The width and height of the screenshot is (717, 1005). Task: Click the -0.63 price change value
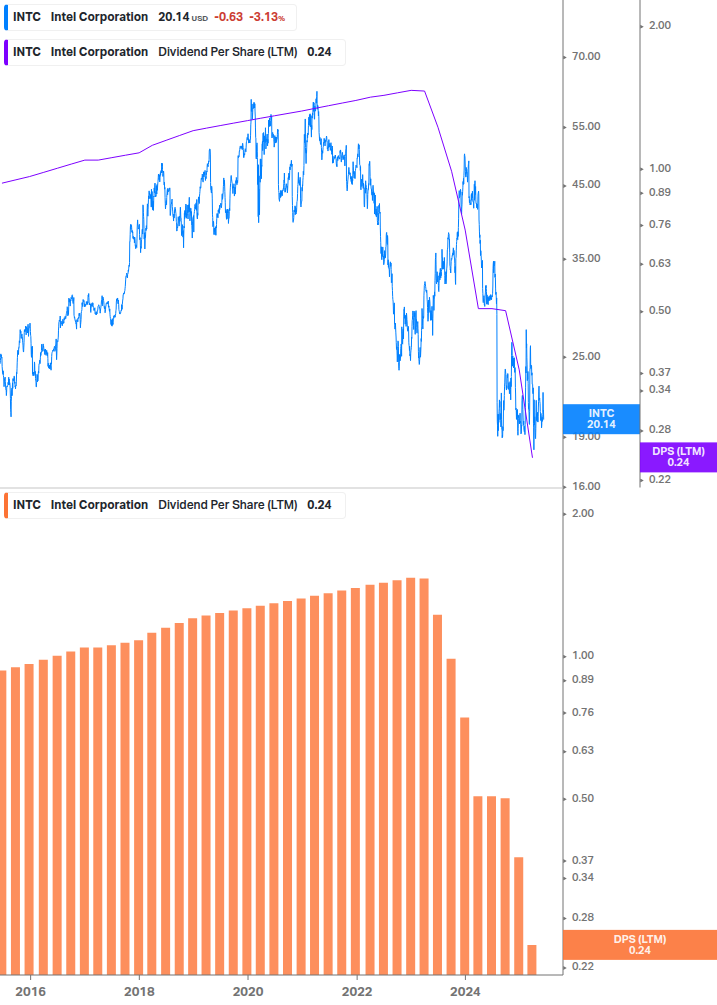(229, 17)
